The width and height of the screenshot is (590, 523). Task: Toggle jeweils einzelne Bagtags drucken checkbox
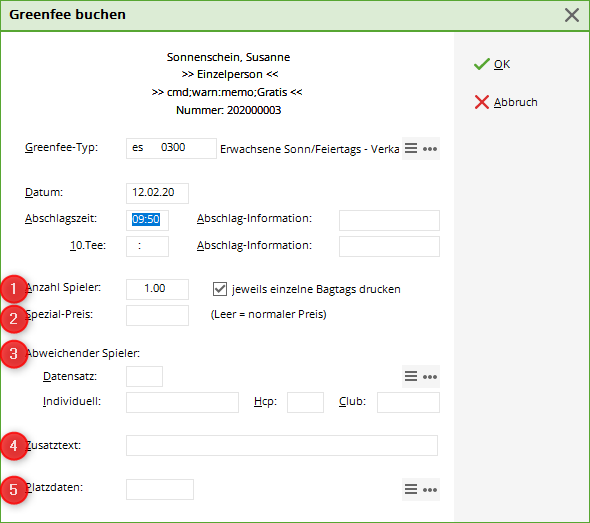220,289
